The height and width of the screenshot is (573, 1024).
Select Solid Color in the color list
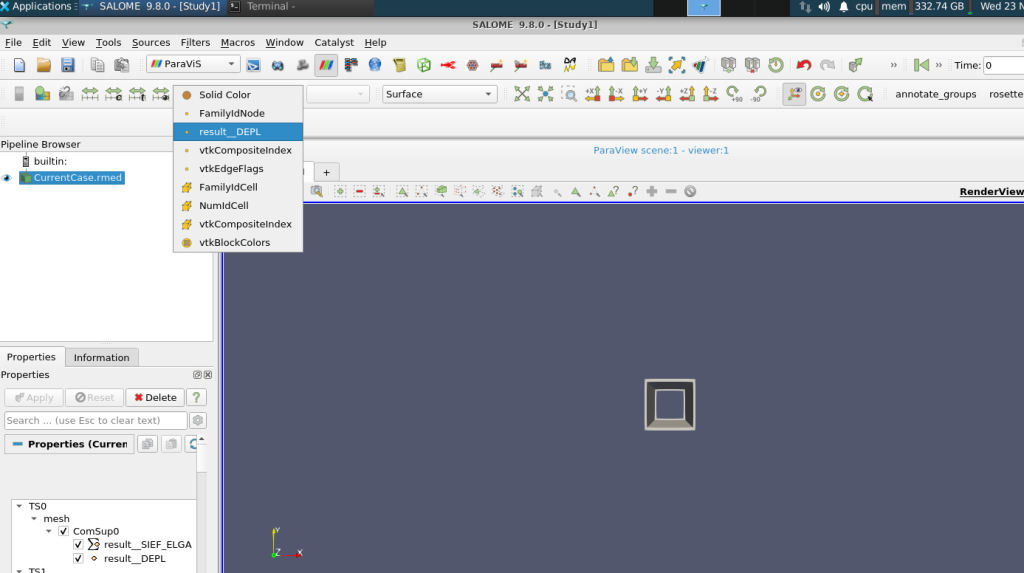pyautogui.click(x=238, y=95)
